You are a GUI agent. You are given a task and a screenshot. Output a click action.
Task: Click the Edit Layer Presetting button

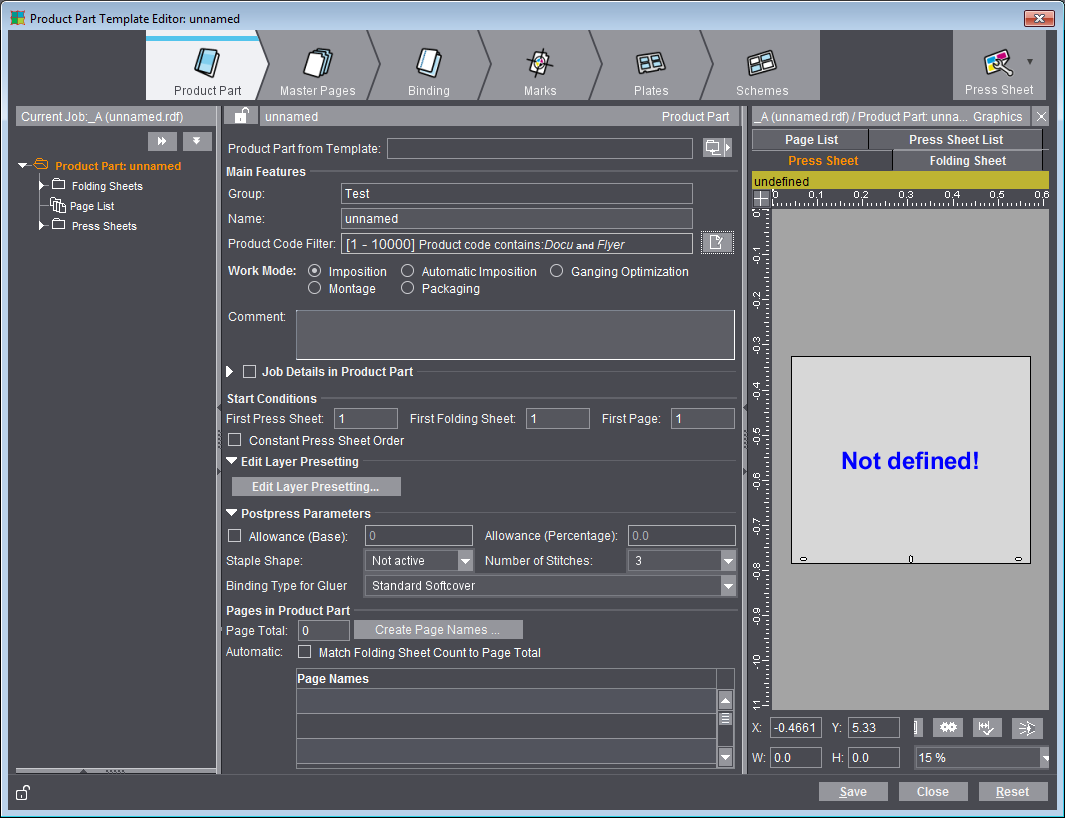click(316, 487)
